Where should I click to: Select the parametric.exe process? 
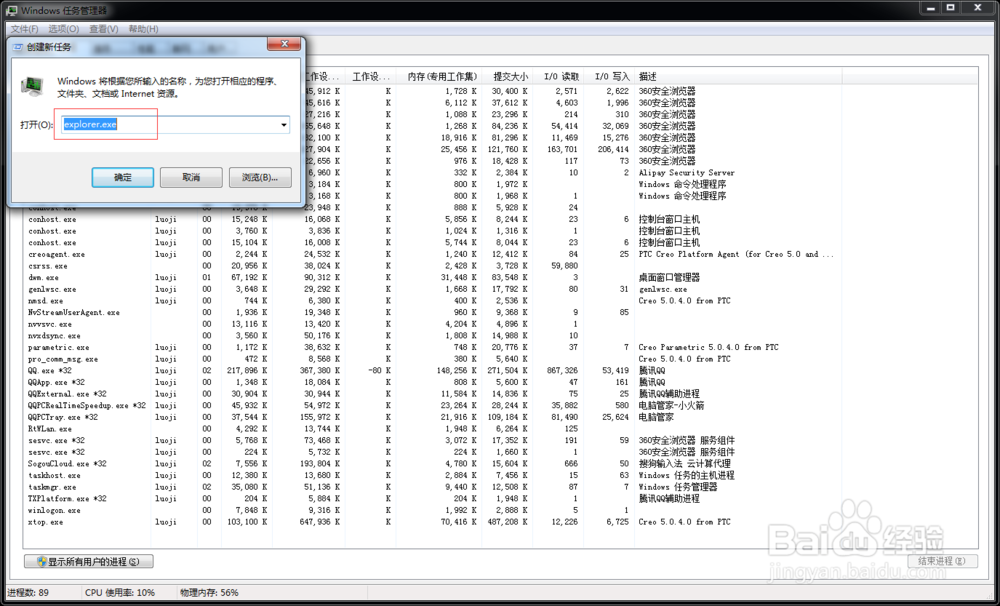(x=59, y=347)
